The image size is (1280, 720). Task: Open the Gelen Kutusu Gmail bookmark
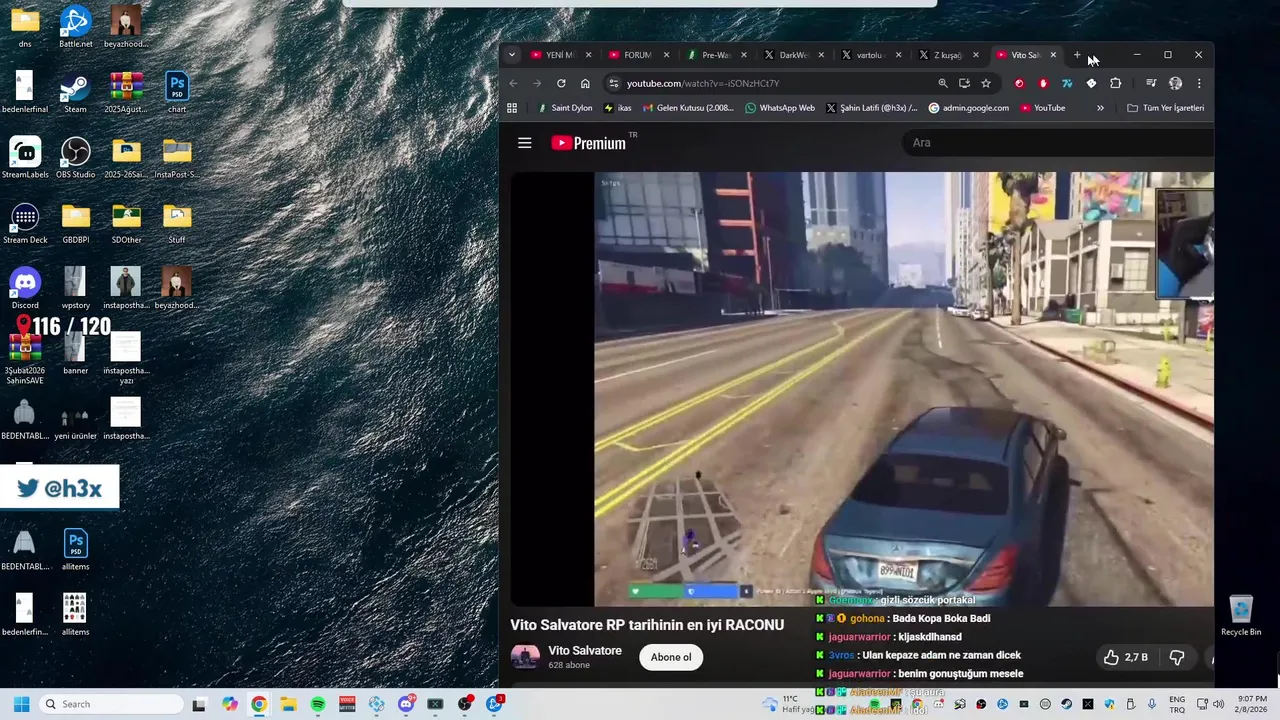688,108
